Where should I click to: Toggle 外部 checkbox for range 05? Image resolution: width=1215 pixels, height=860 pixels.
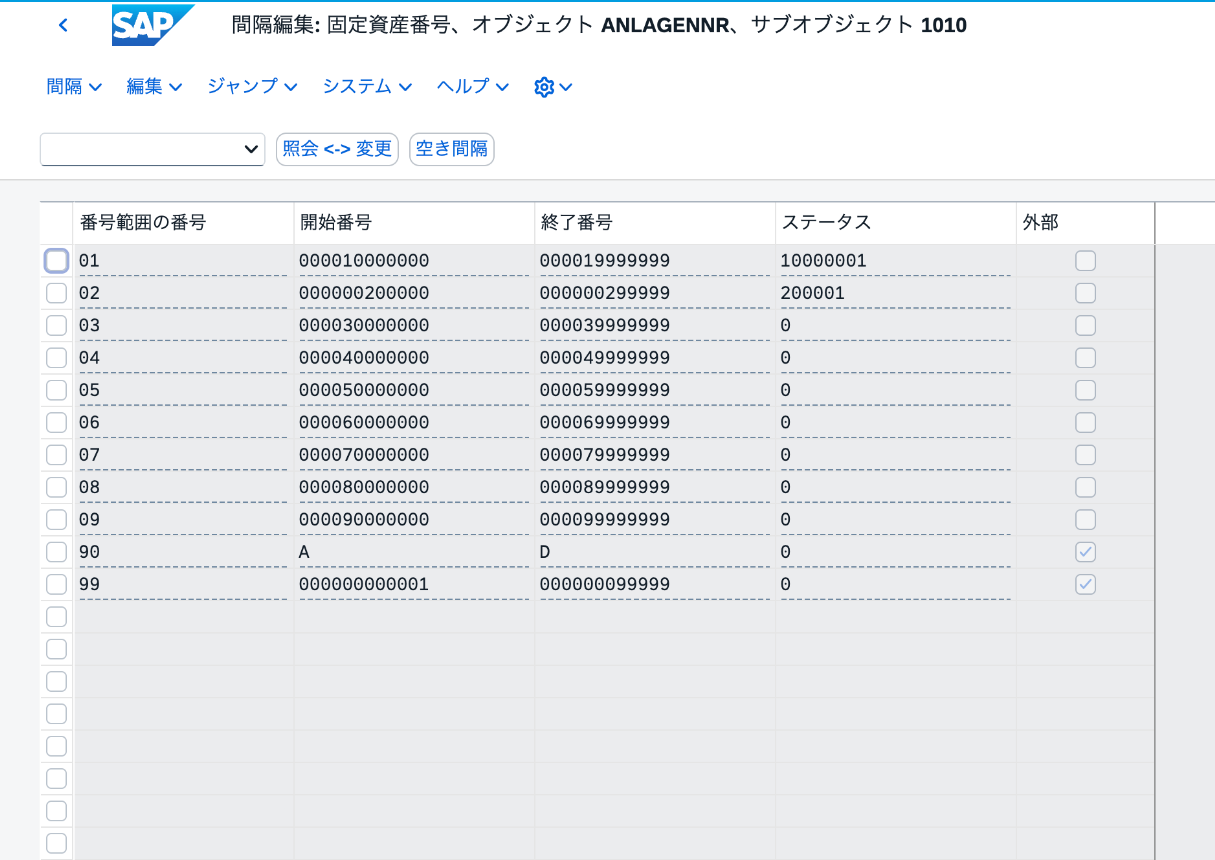pos(1085,390)
